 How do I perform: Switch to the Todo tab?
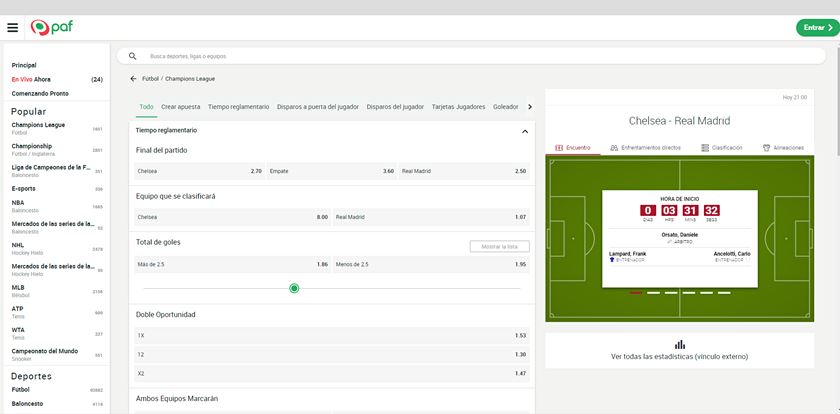click(146, 107)
